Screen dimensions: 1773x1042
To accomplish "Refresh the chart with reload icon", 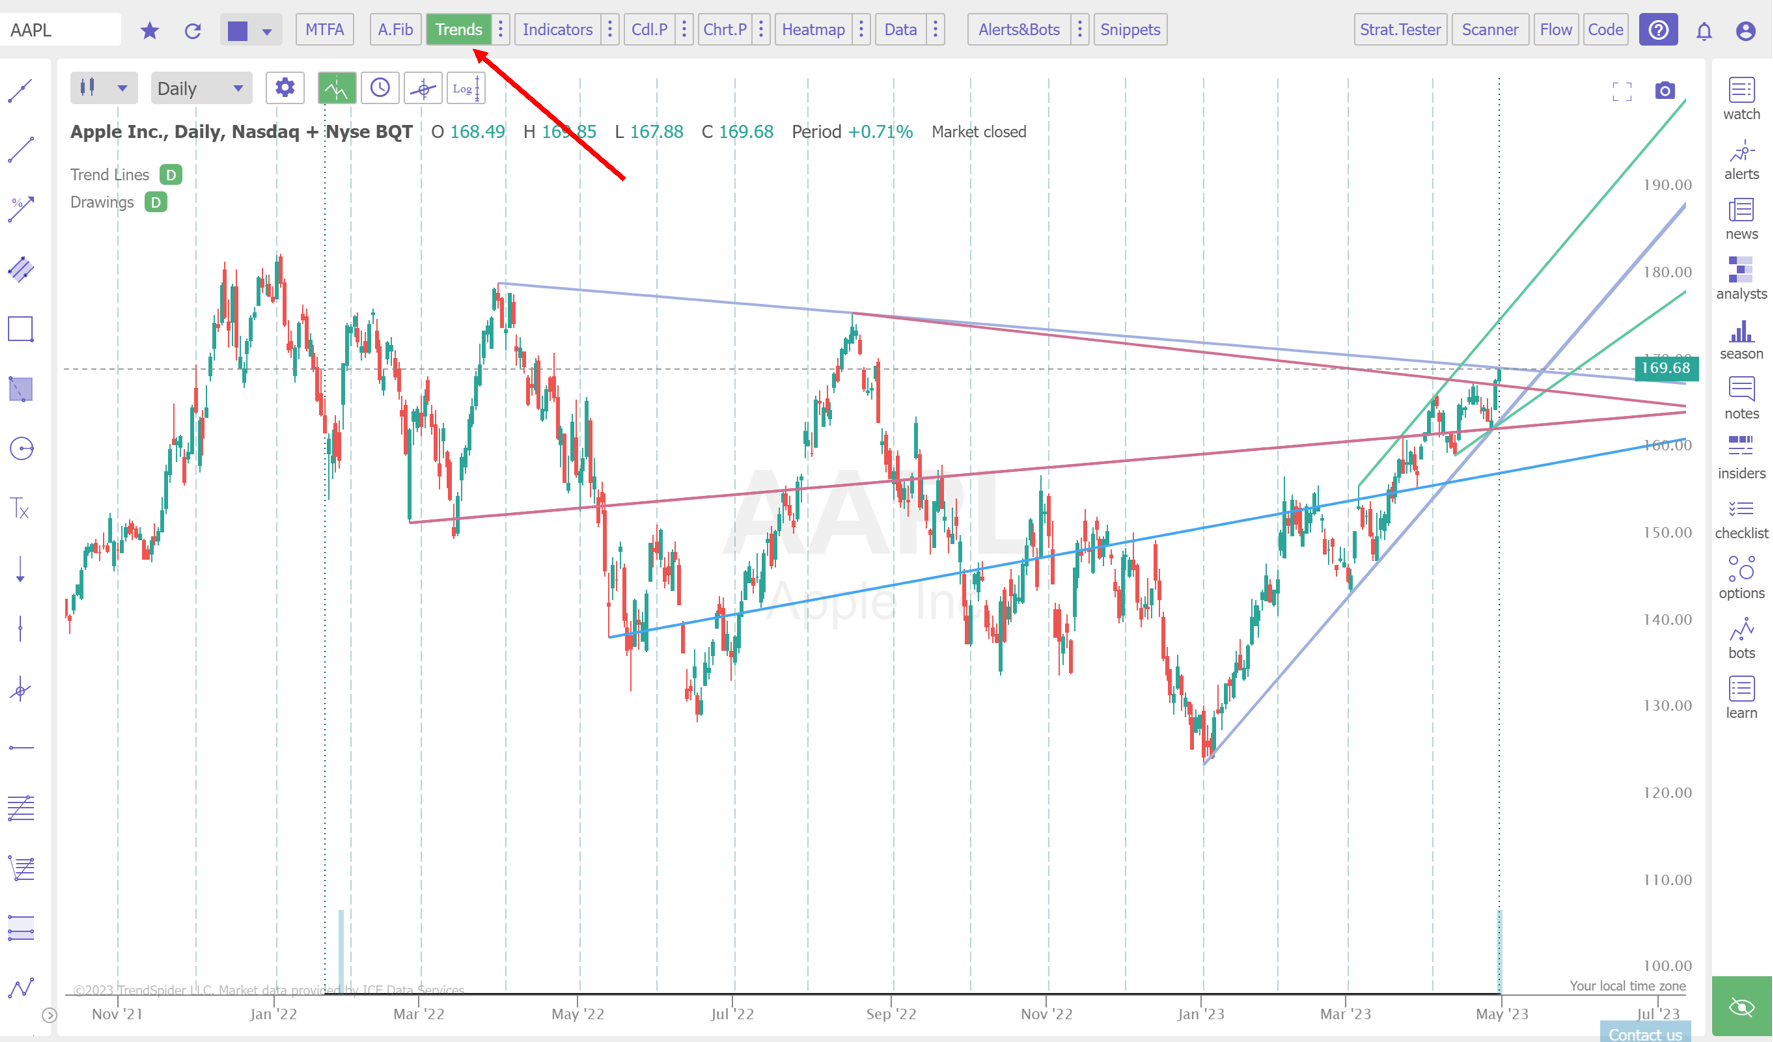I will [x=193, y=30].
